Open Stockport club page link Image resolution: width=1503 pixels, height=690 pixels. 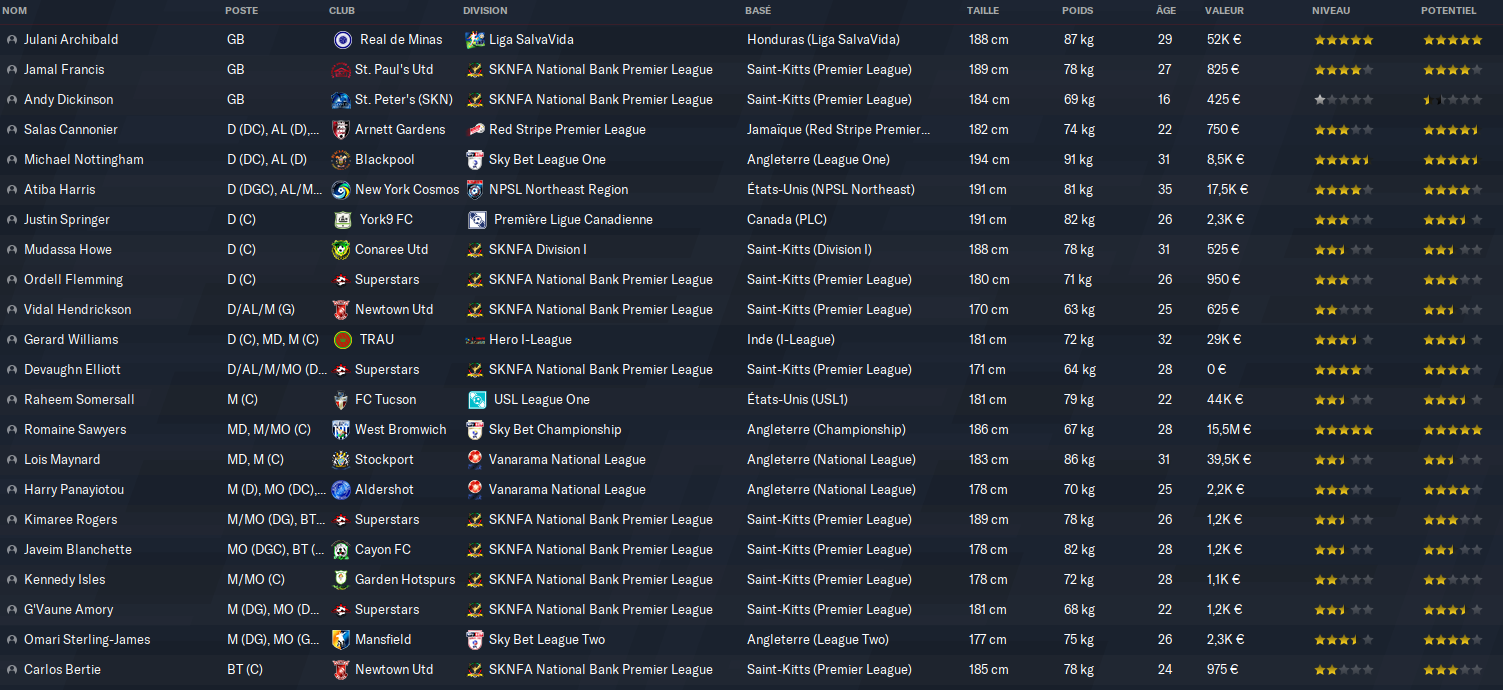click(384, 460)
